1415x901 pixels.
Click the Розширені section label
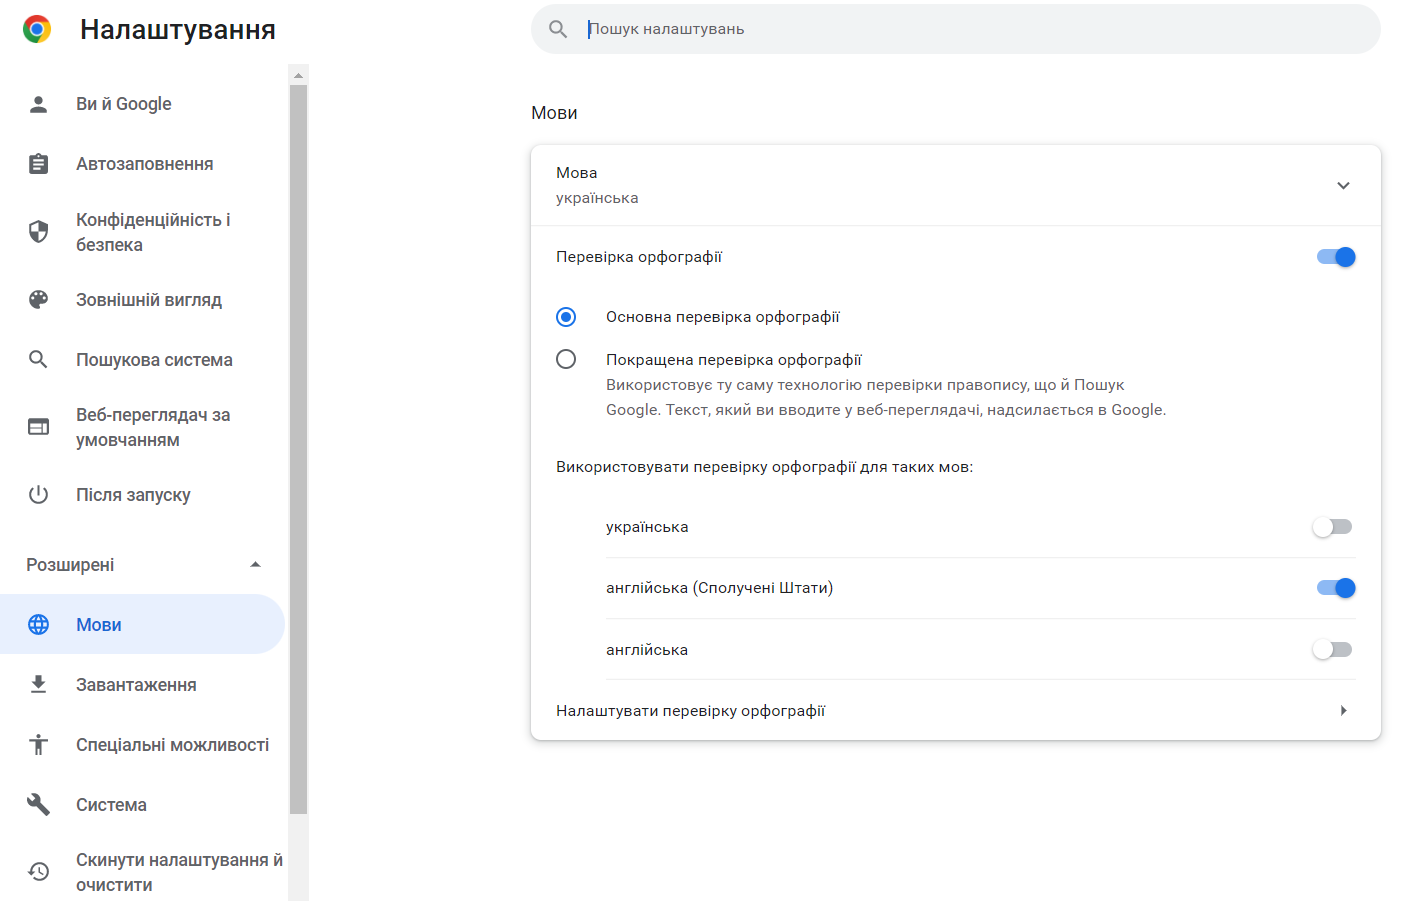[x=70, y=565]
